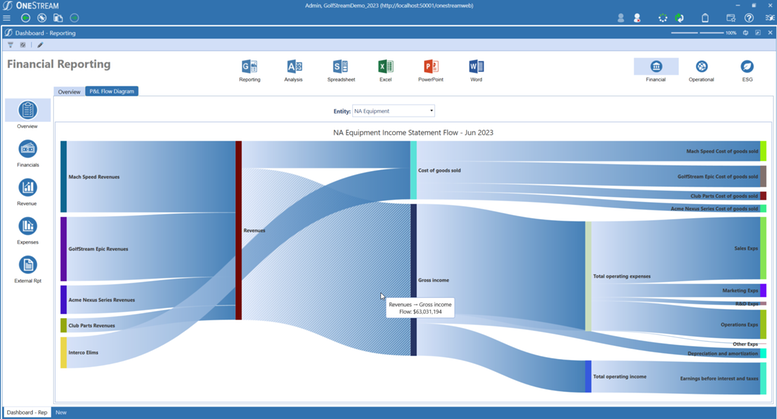Click the Sales Exps label

[746, 248]
